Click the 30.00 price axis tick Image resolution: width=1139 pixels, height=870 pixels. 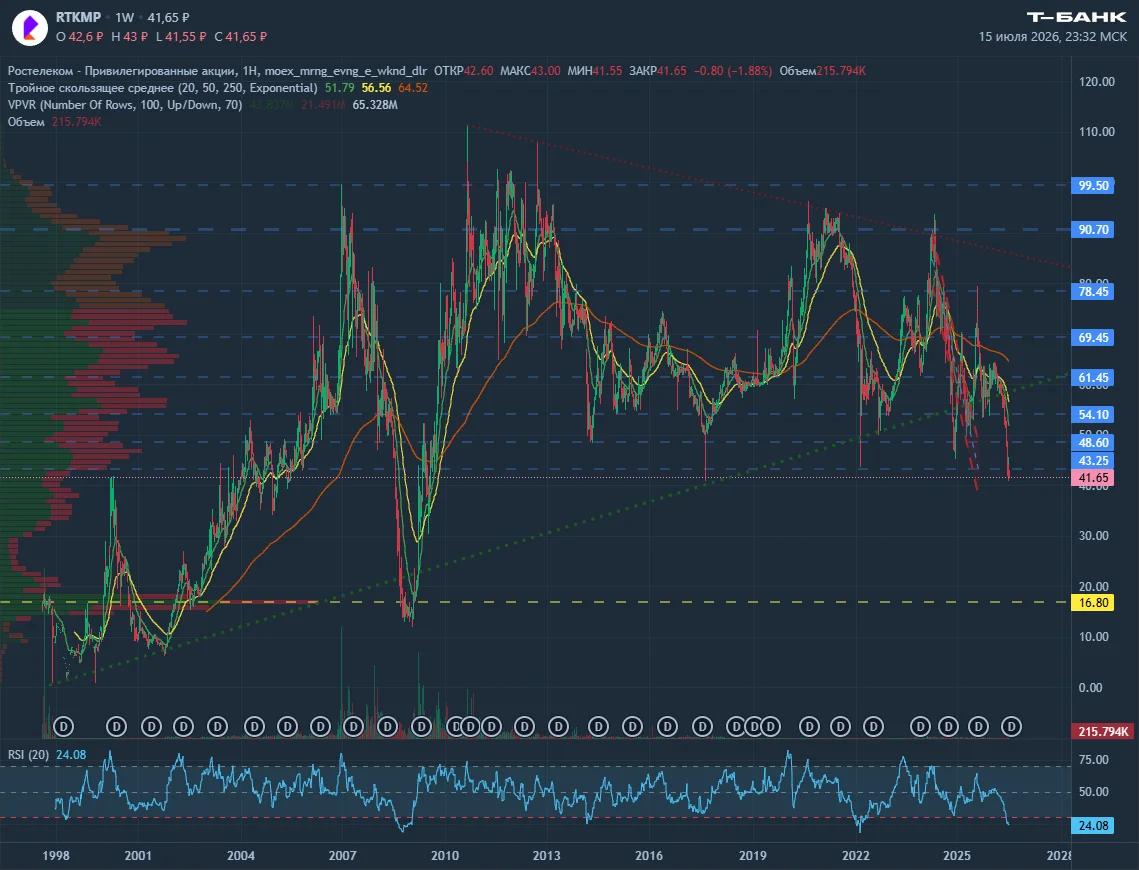coord(1094,536)
